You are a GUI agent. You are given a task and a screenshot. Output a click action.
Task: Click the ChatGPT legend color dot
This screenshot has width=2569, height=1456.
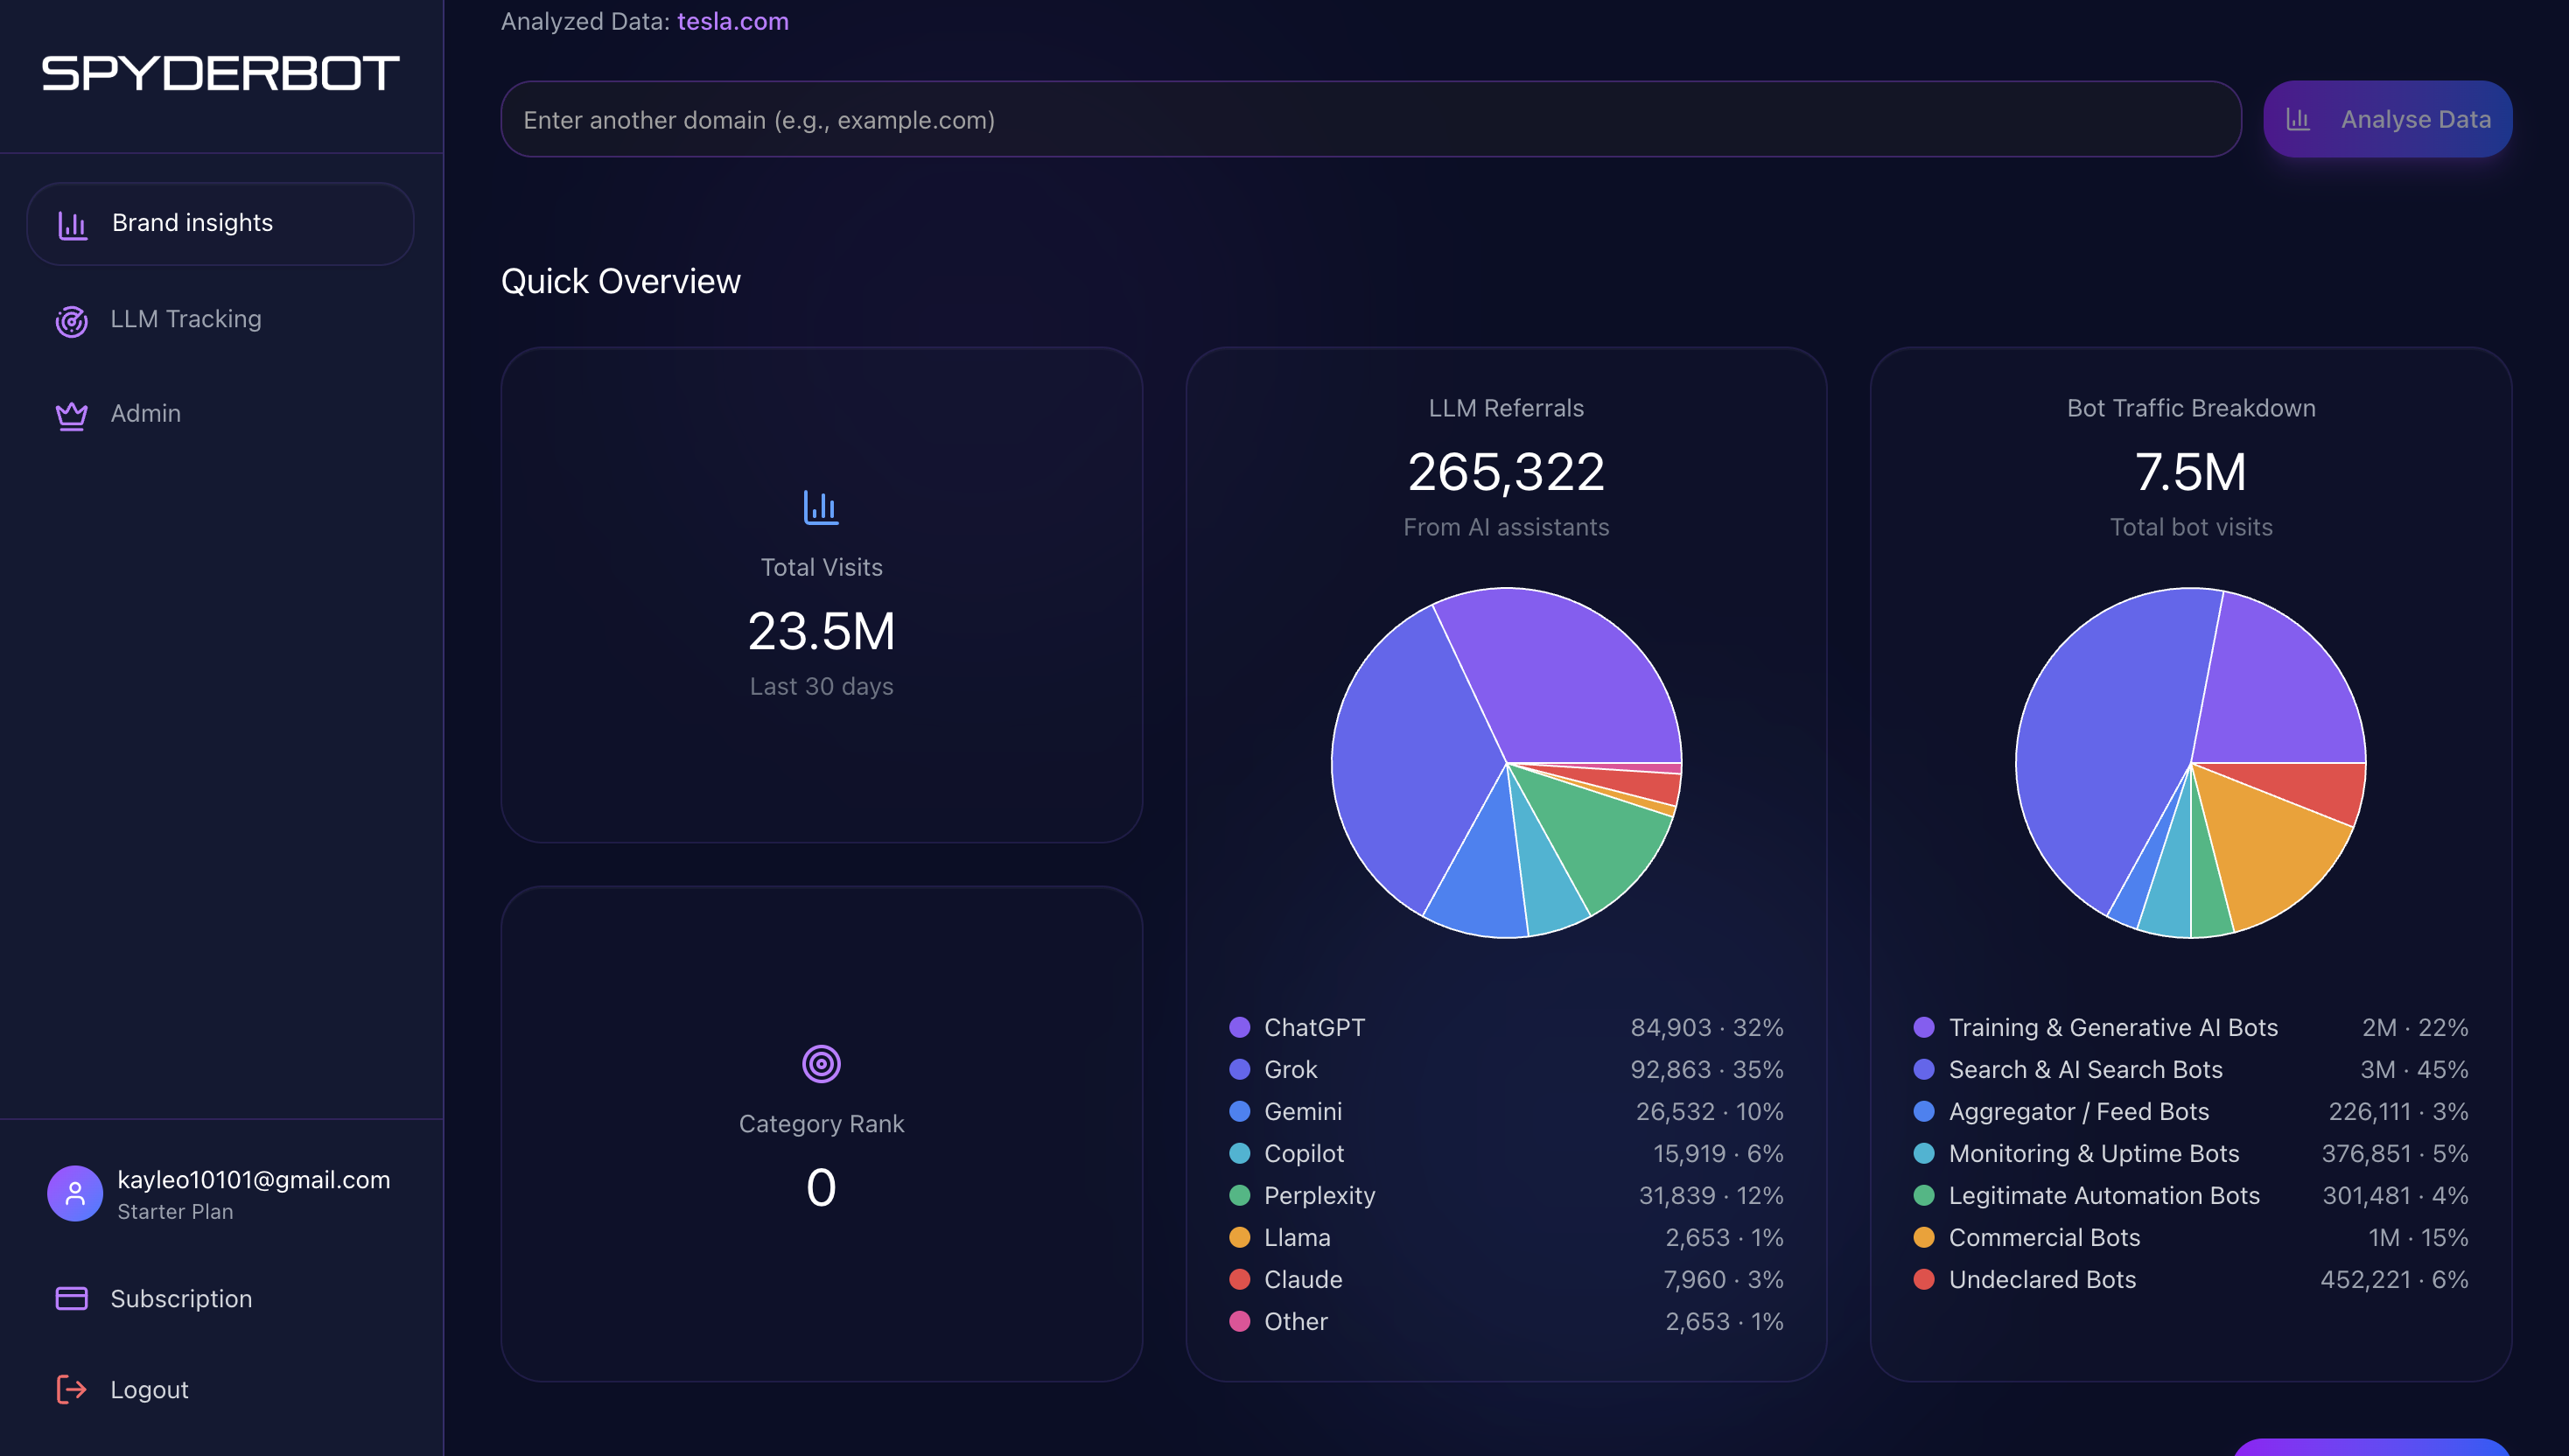(1239, 1027)
